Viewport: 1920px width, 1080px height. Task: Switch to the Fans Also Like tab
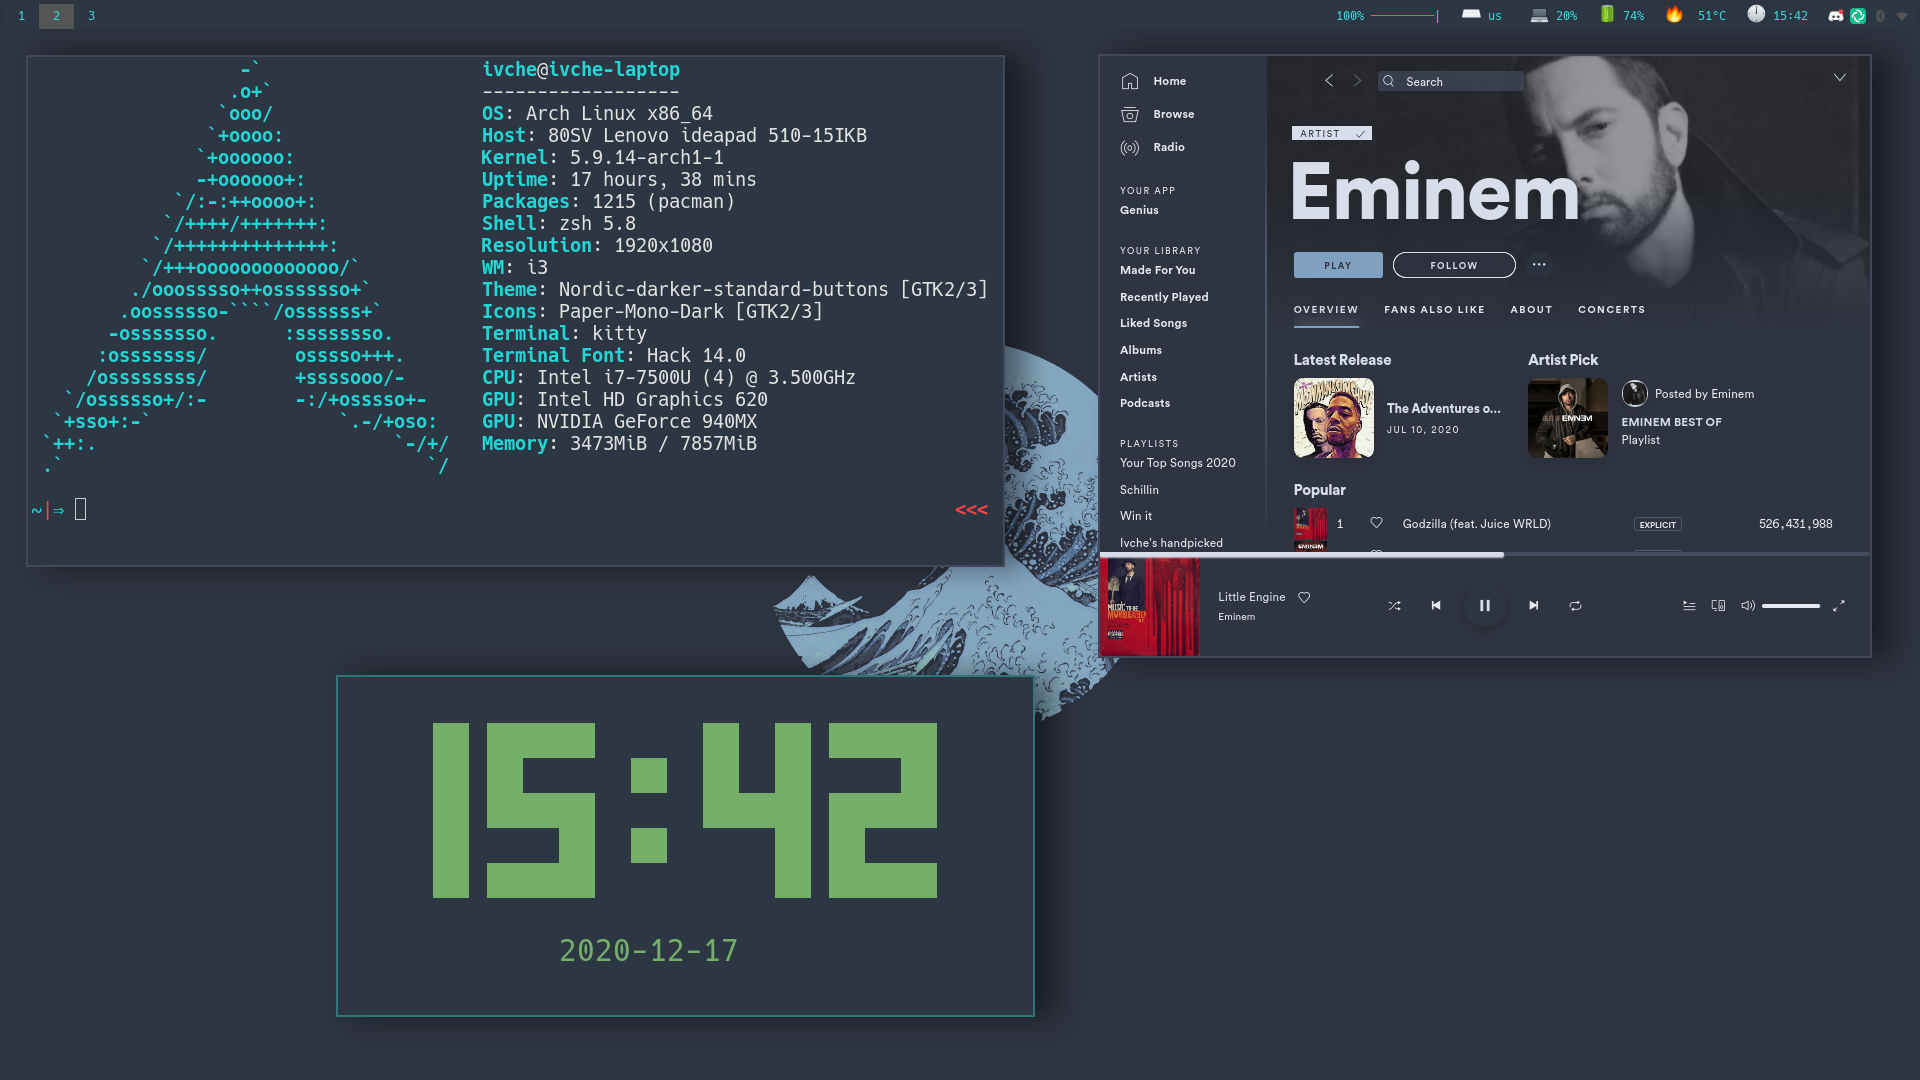[x=1434, y=310]
